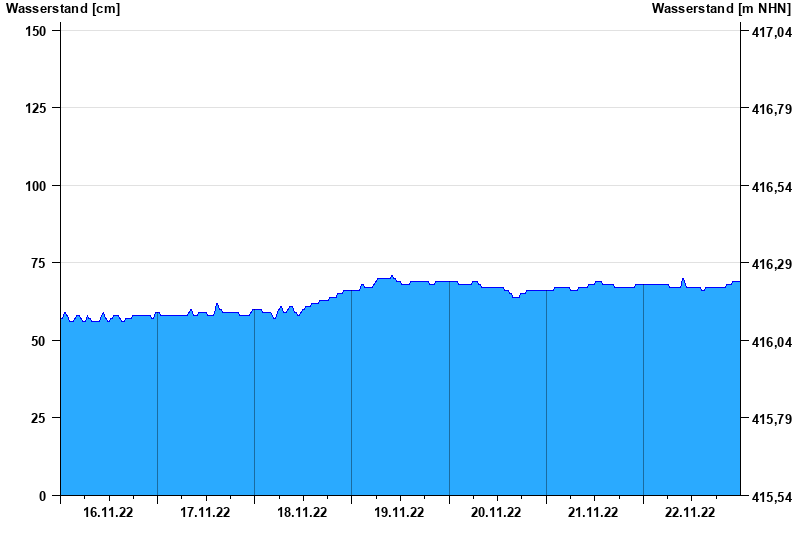Click the 'Wasserstand [cm]' axis title
The image size is (800, 550).
click(x=63, y=9)
